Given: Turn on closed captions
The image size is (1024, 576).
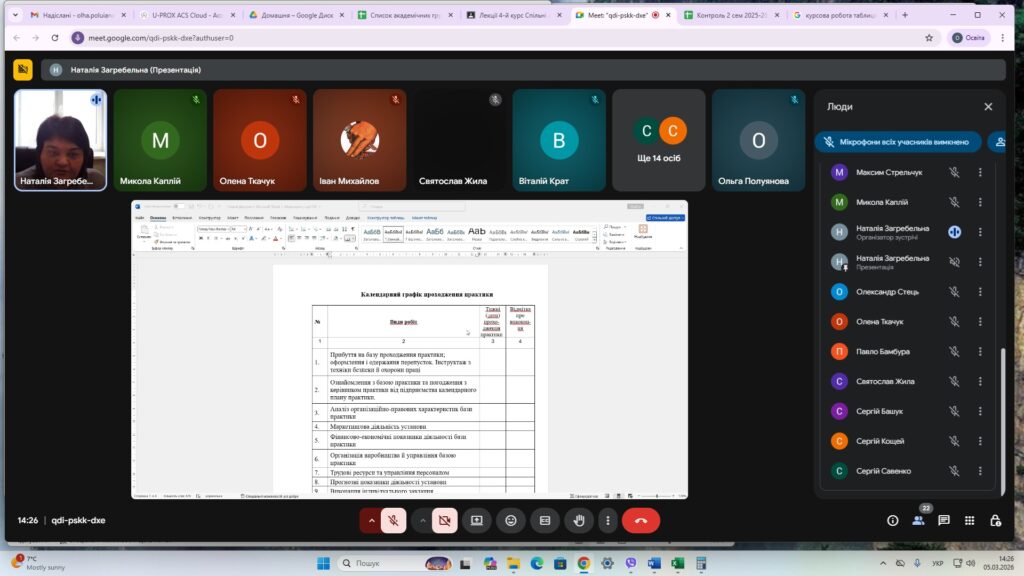Looking at the screenshot, I should point(545,520).
